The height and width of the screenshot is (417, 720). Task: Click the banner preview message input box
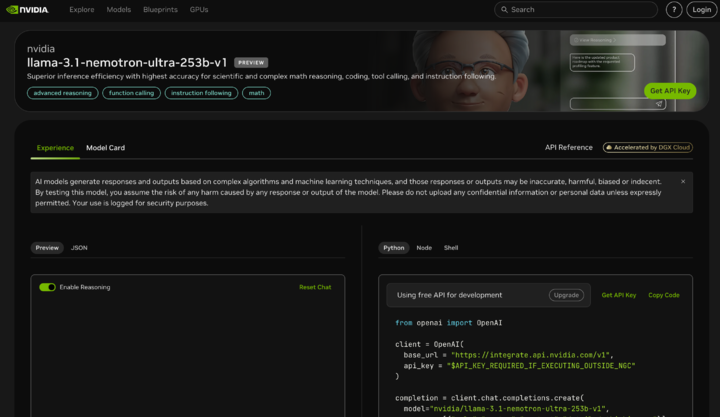[618, 104]
